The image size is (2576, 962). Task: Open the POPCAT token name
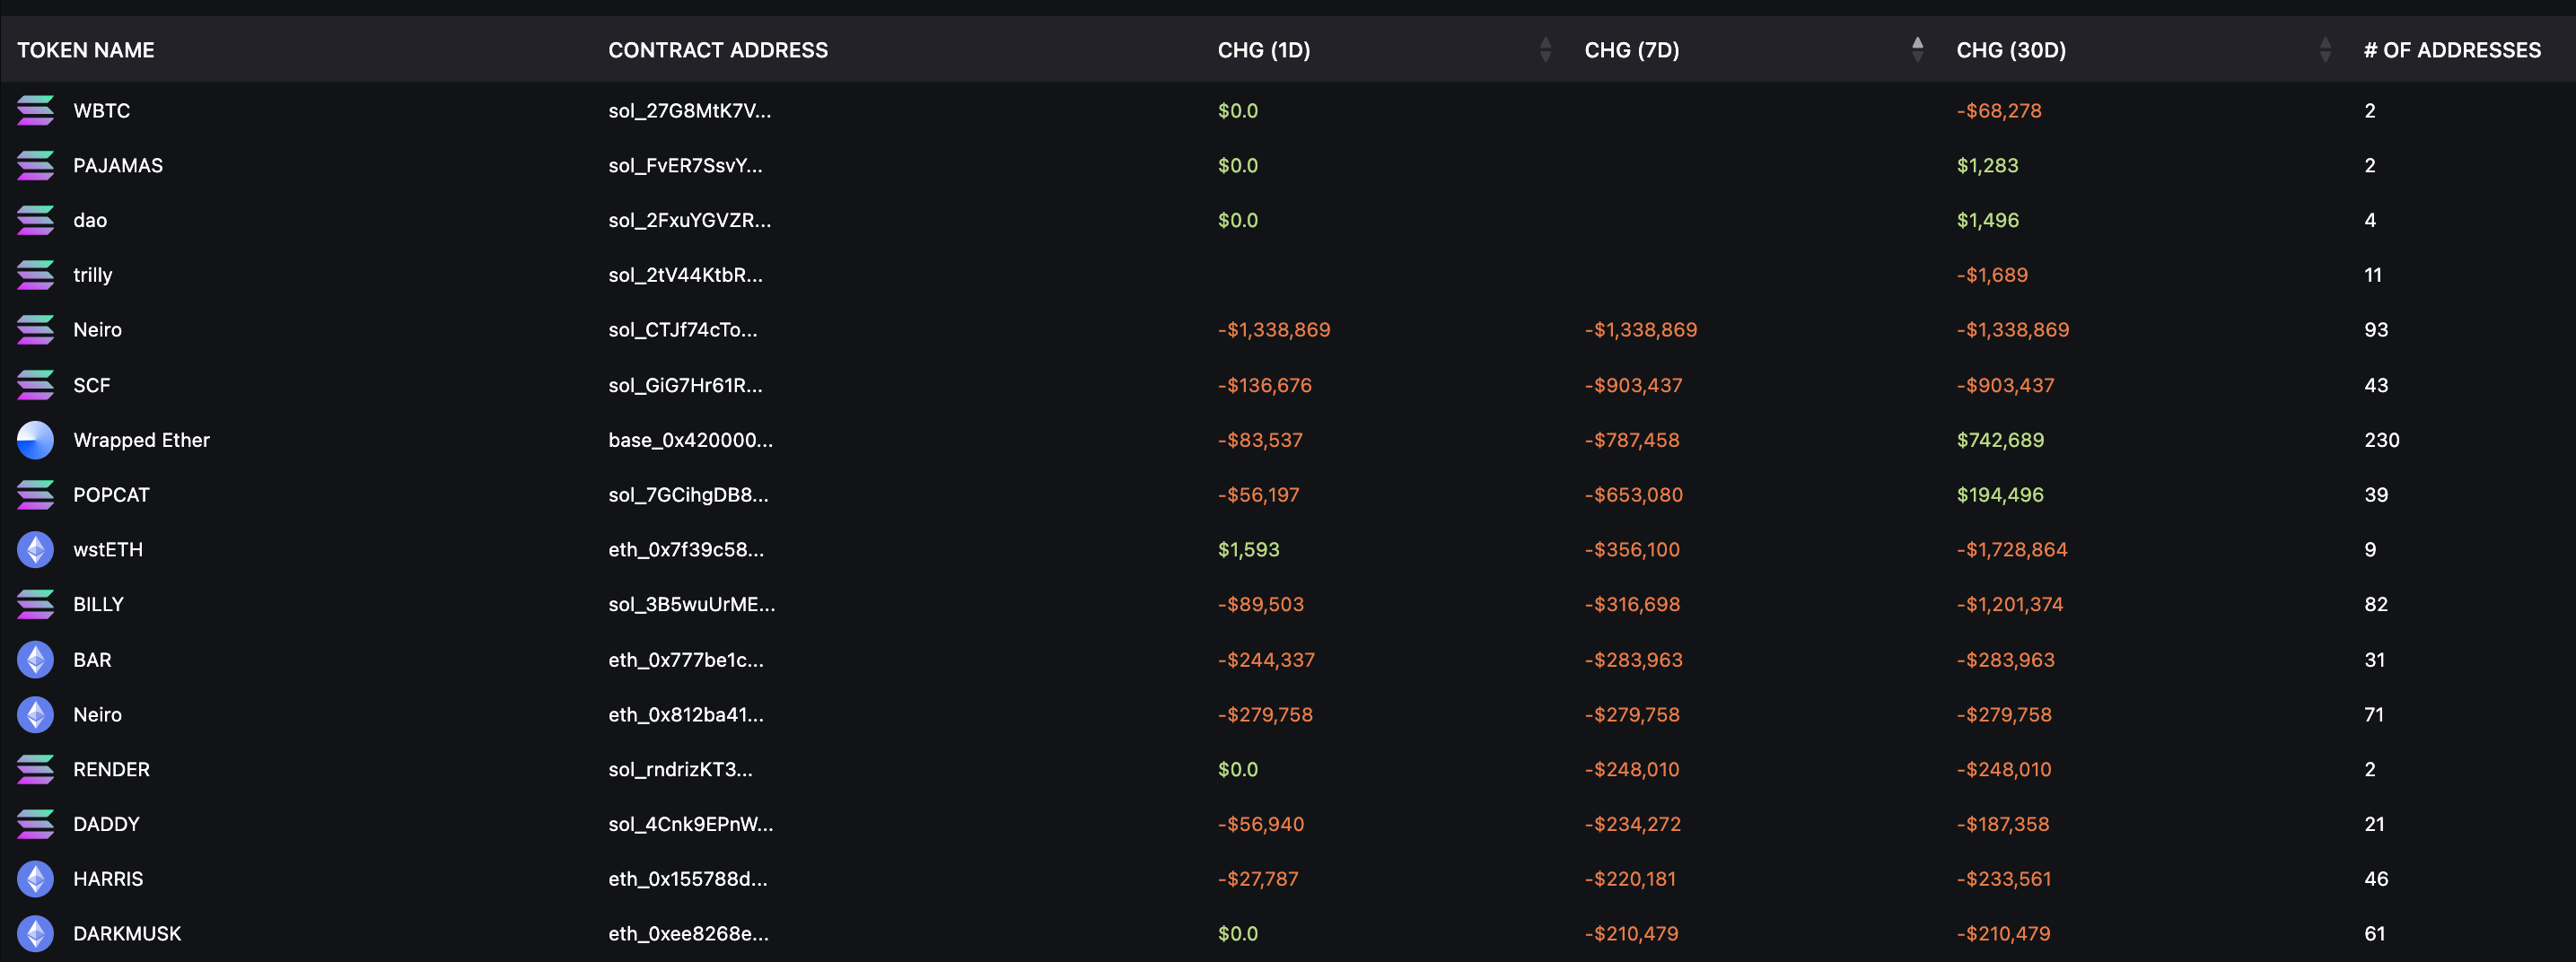112,495
